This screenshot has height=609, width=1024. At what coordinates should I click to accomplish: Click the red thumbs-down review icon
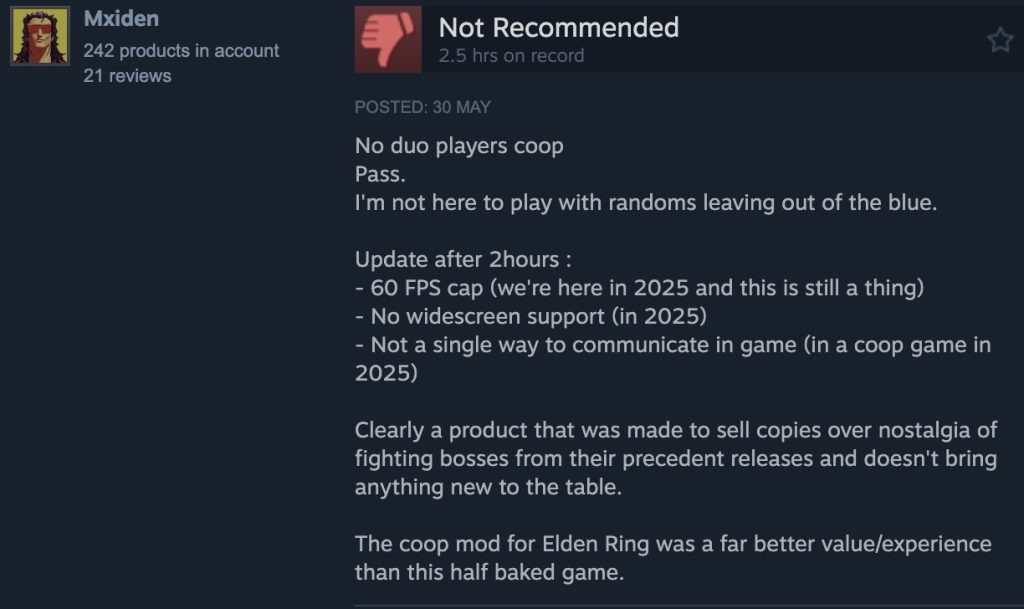(388, 39)
